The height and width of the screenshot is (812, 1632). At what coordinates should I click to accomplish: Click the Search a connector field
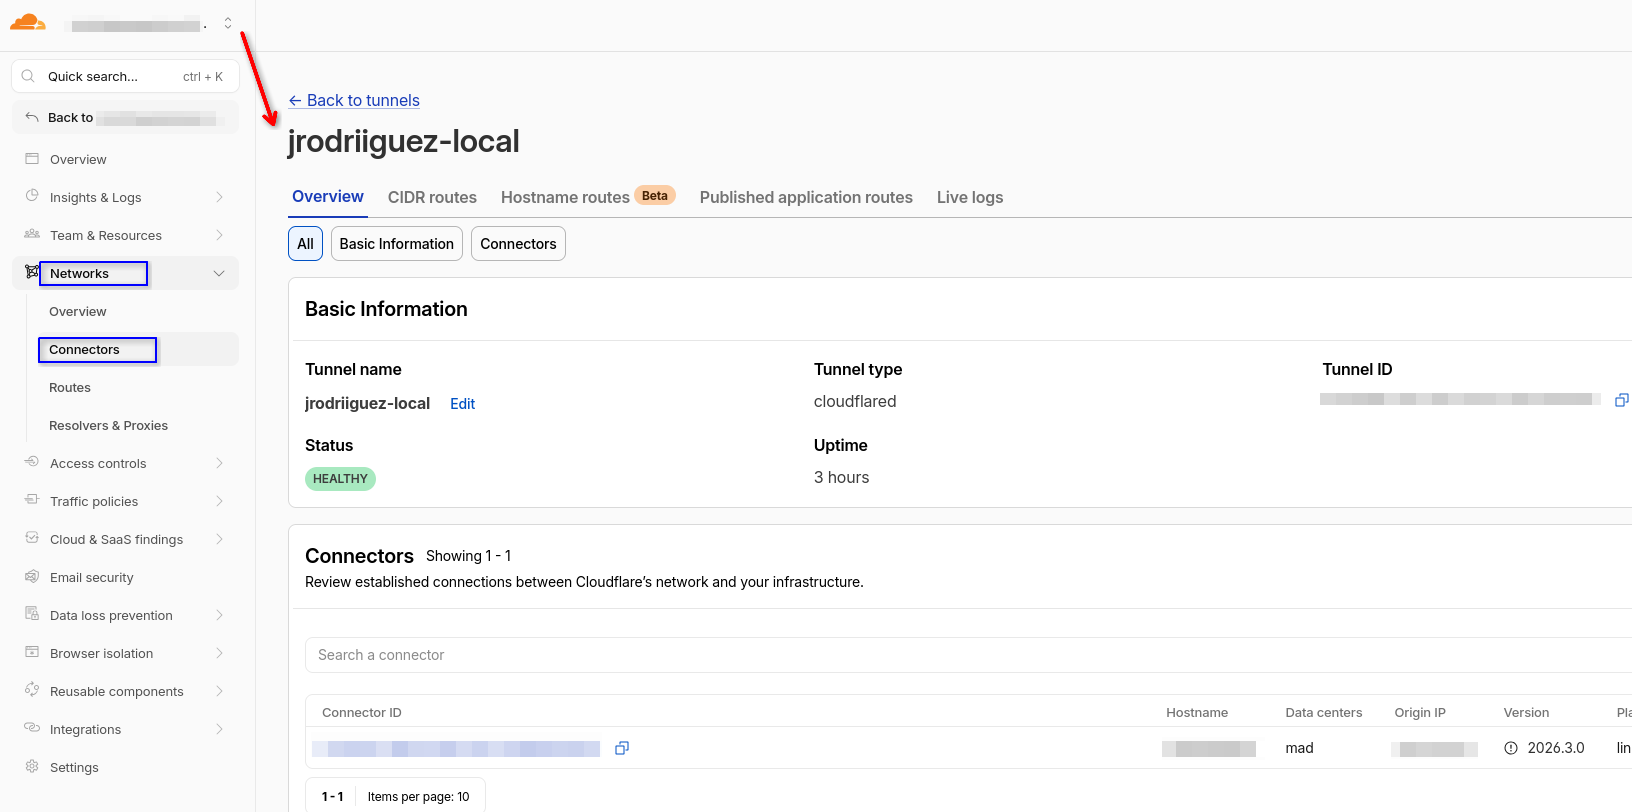[x=968, y=655]
